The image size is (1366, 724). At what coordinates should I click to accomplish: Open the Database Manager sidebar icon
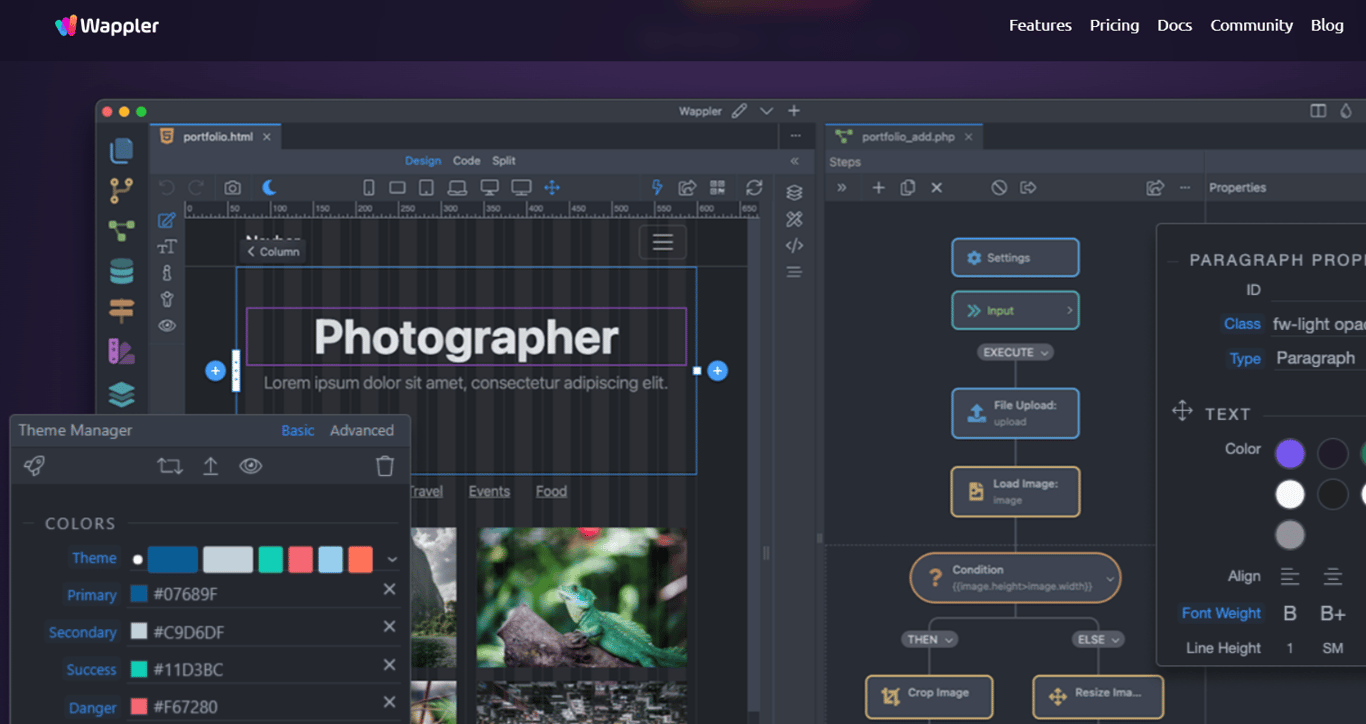(121, 271)
